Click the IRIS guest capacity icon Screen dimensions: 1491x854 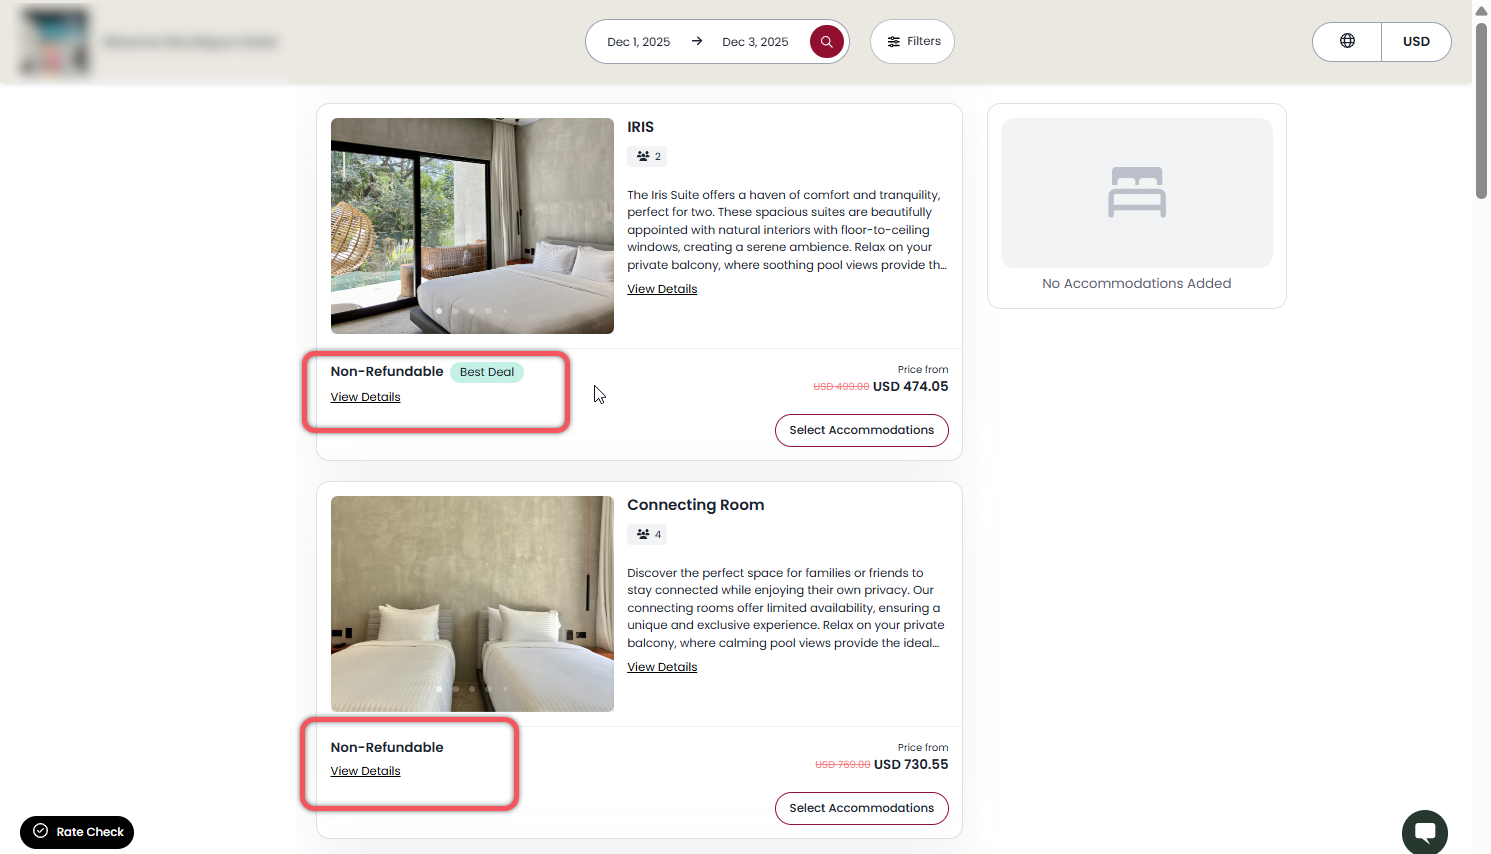click(x=643, y=156)
